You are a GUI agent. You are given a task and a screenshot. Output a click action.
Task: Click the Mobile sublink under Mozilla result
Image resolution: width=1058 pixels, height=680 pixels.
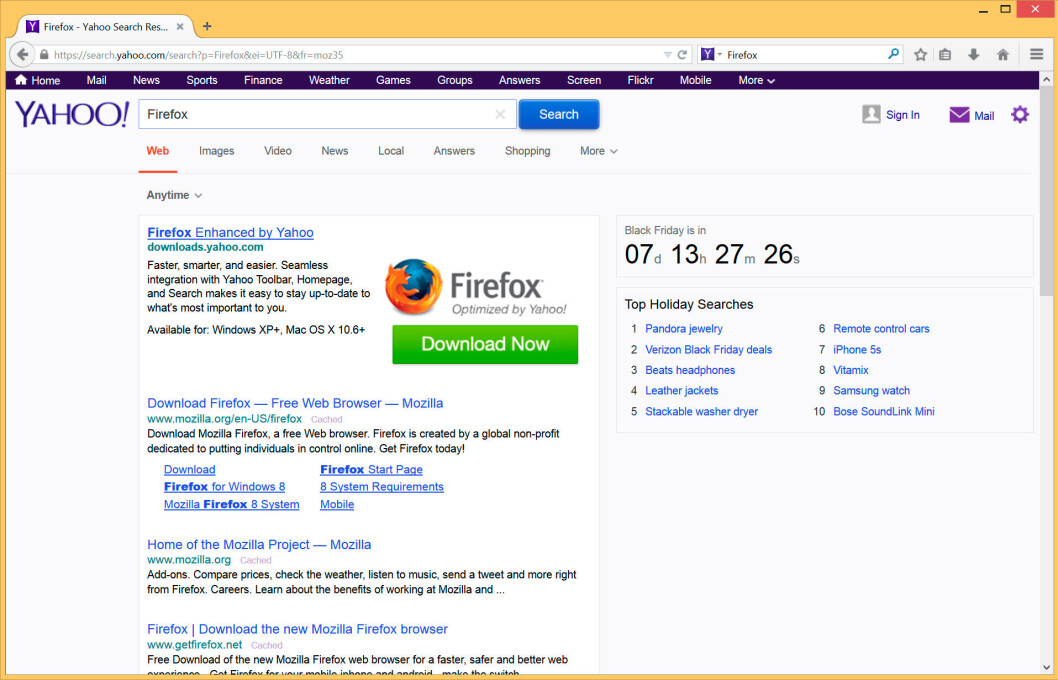pyautogui.click(x=337, y=504)
